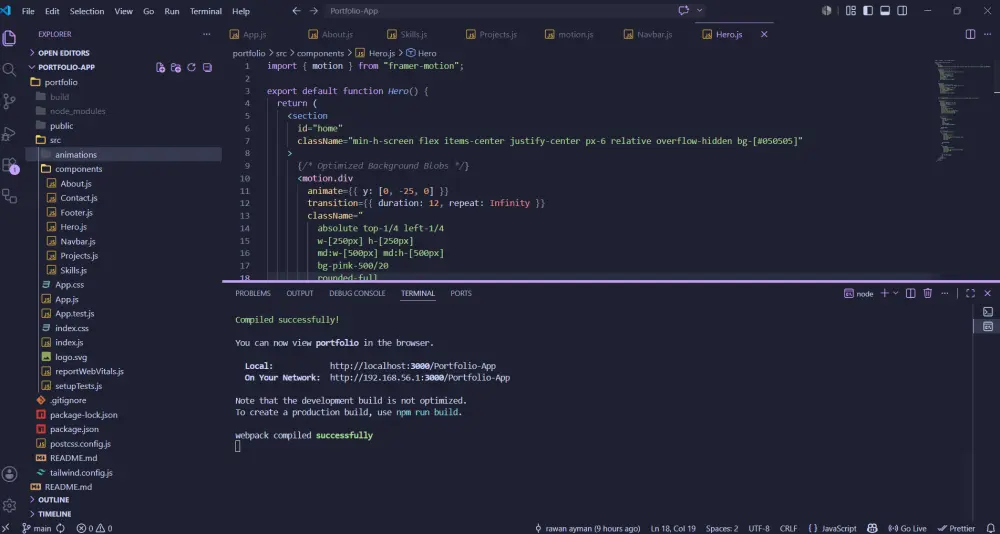Split the terminal
The image size is (1000, 534).
click(x=911, y=293)
